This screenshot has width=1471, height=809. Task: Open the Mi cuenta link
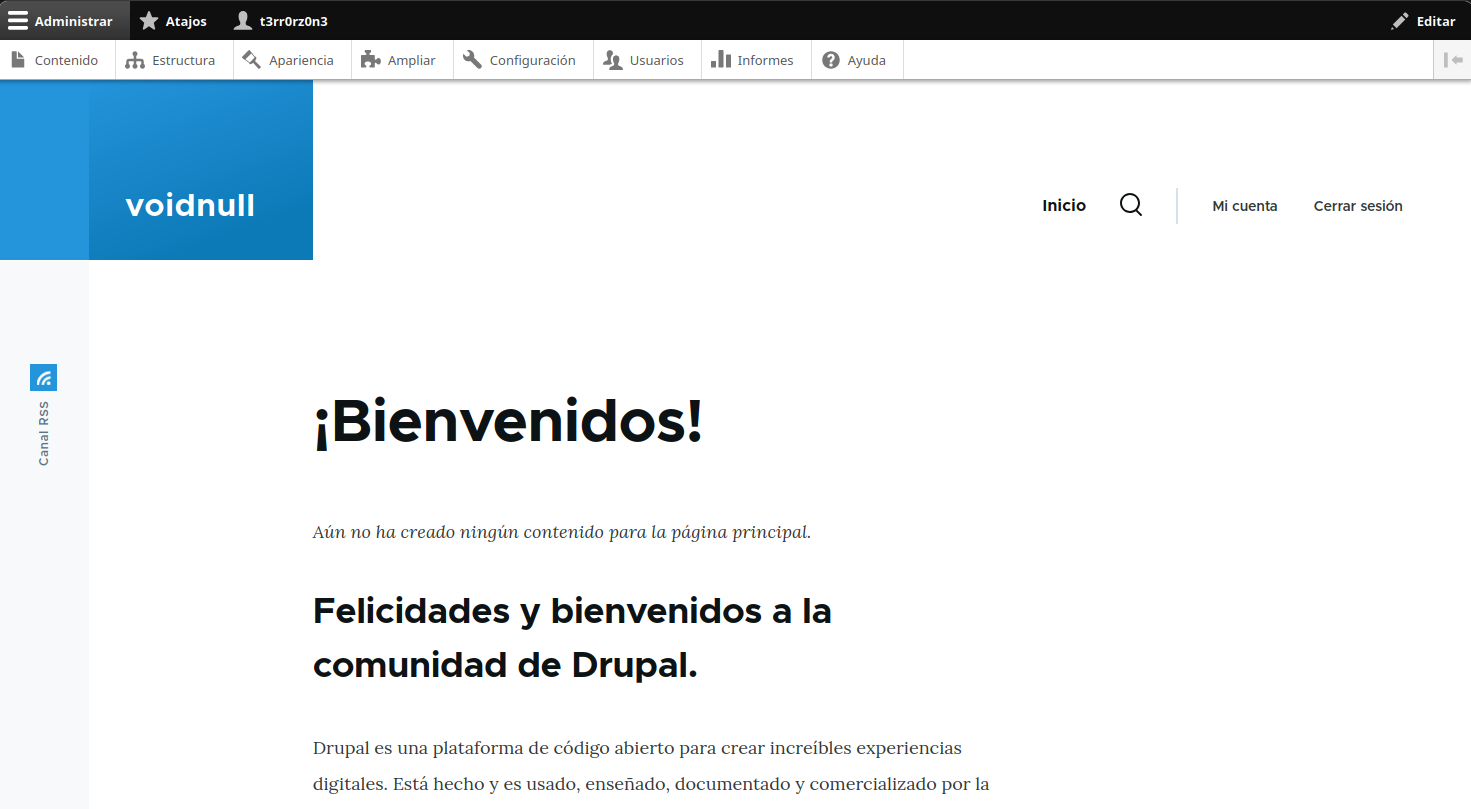(1244, 206)
